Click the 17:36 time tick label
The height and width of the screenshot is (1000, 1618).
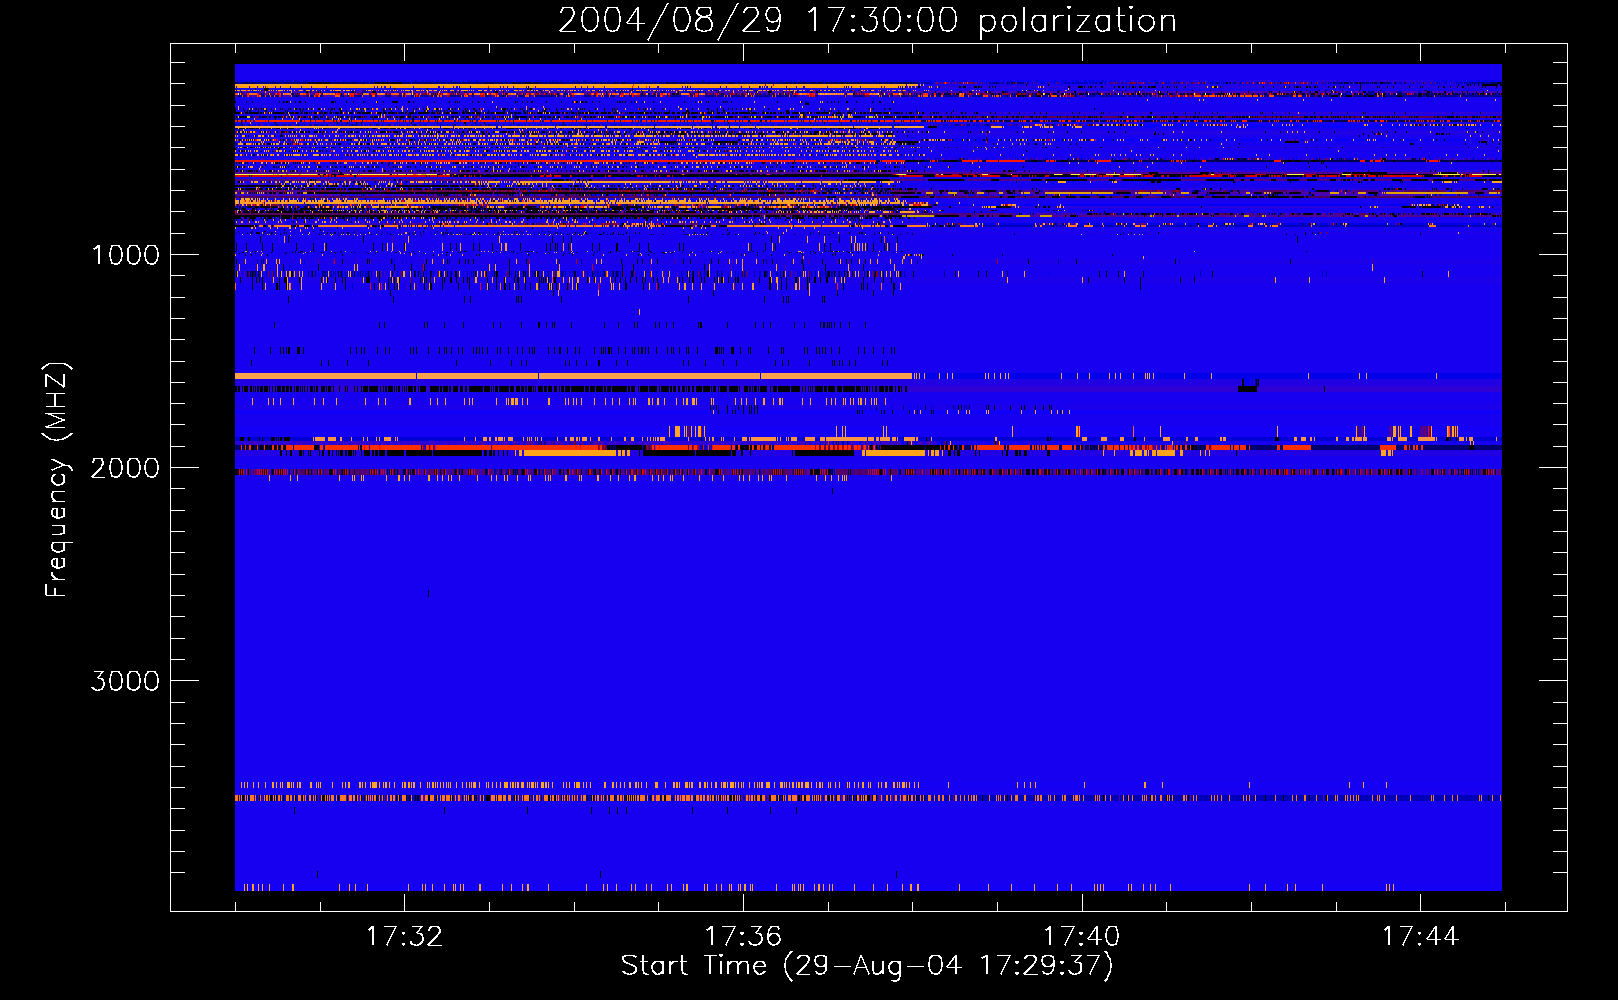pyautogui.click(x=743, y=936)
